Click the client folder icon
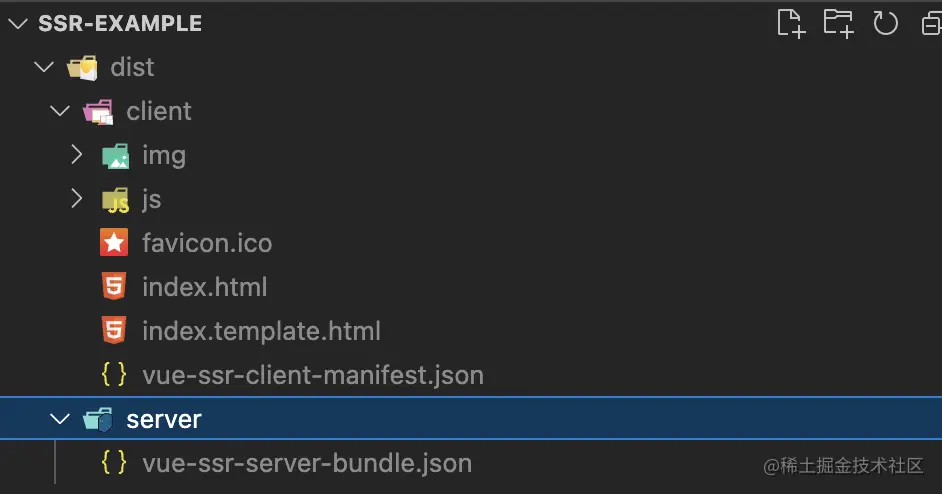The height and width of the screenshot is (494, 942). click(x=99, y=111)
